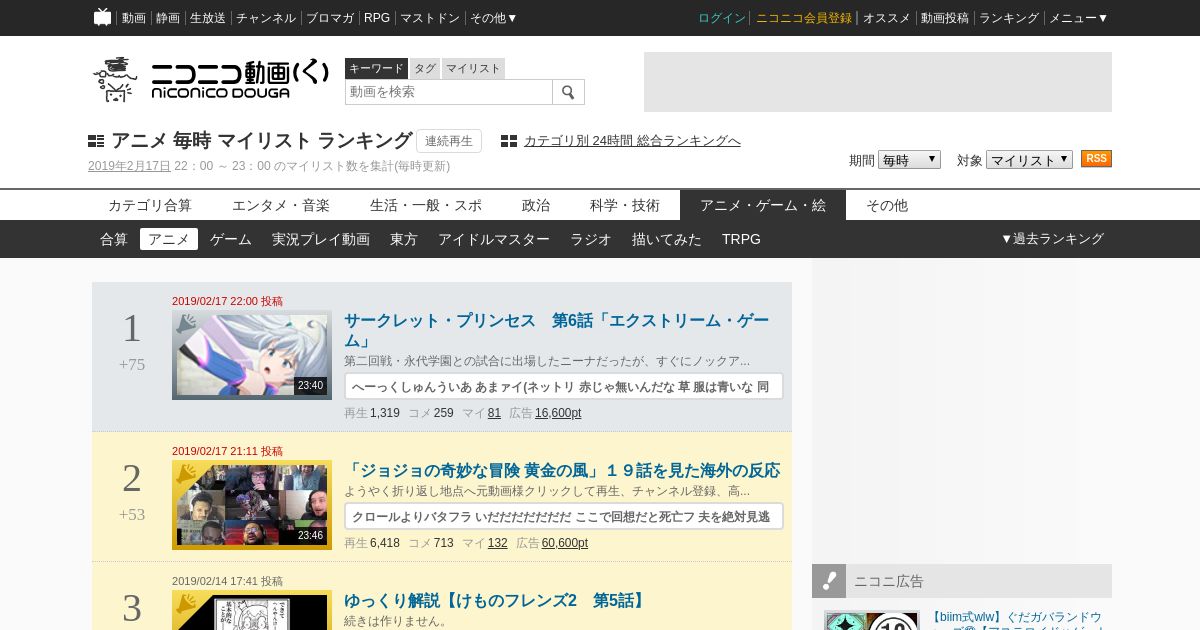Click megaphone icon on the JoJo reaction thumbnail
This screenshot has height=630, width=1200.
(x=187, y=474)
